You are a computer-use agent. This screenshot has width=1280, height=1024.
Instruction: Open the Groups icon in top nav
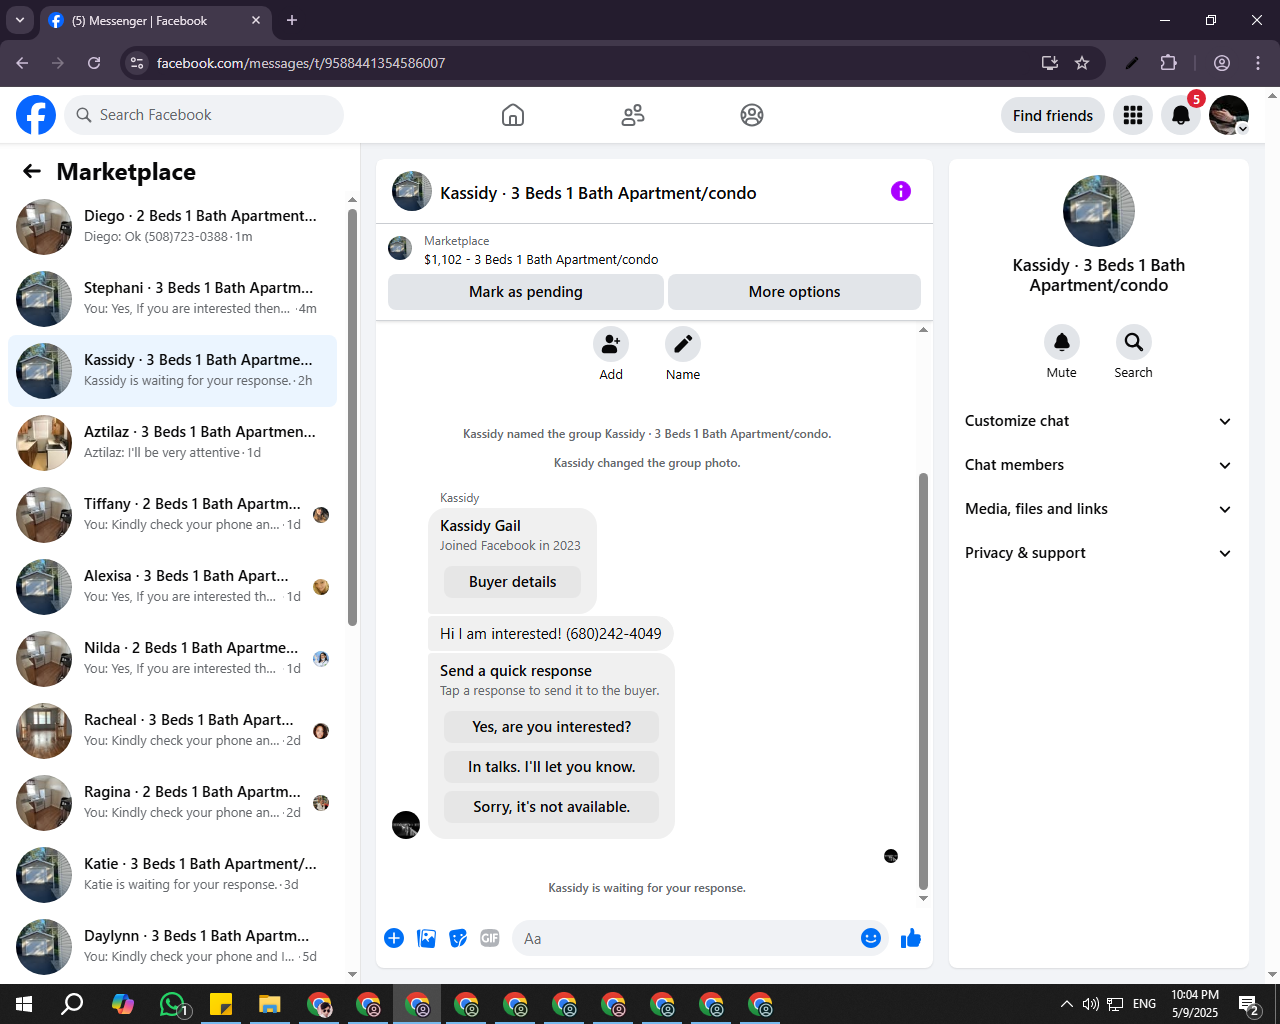point(752,115)
